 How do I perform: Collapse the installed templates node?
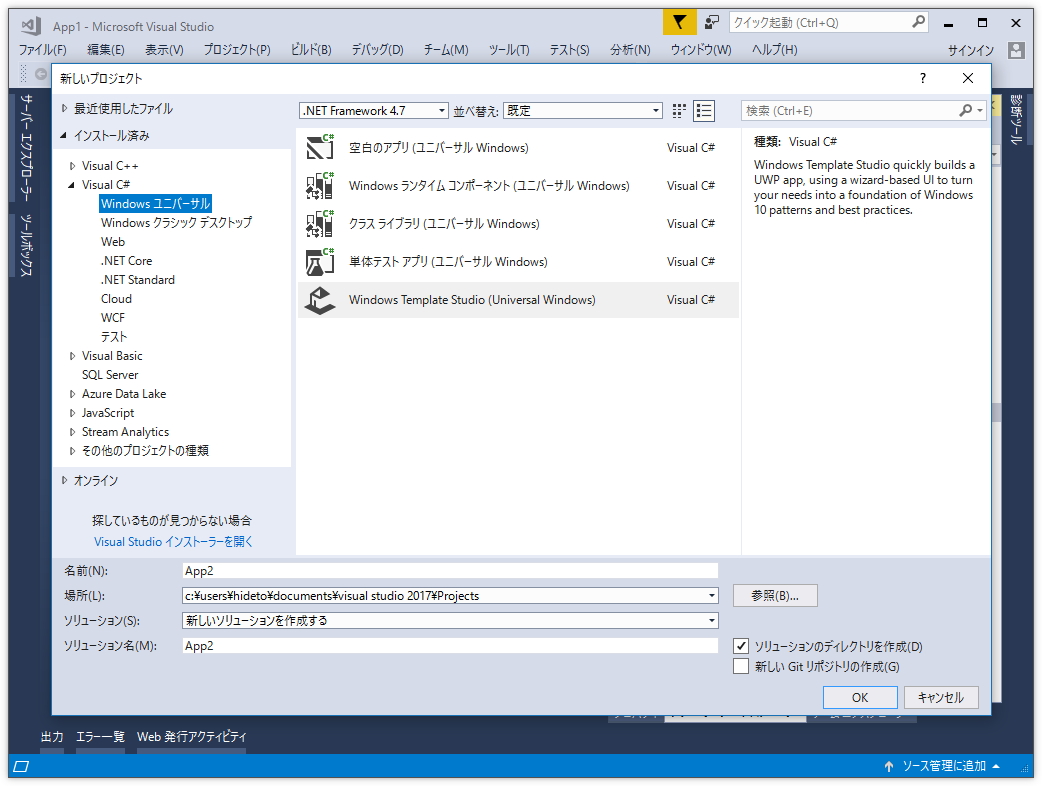[x=64, y=136]
